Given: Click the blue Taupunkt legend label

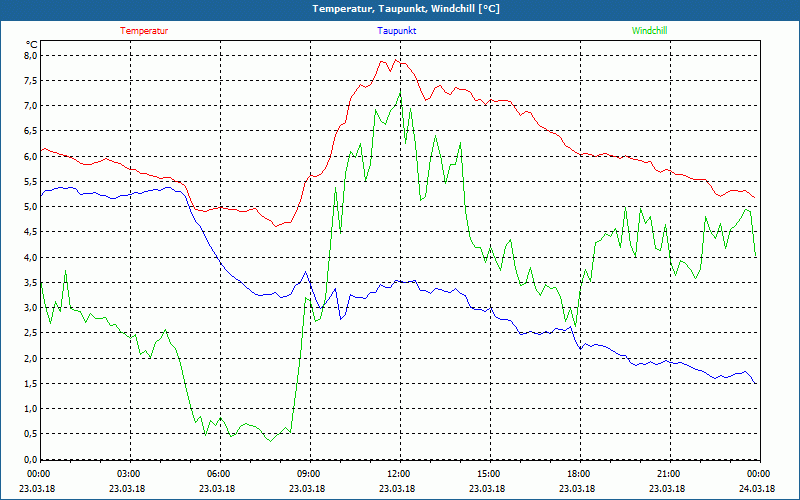Looking at the screenshot, I should [397, 31].
